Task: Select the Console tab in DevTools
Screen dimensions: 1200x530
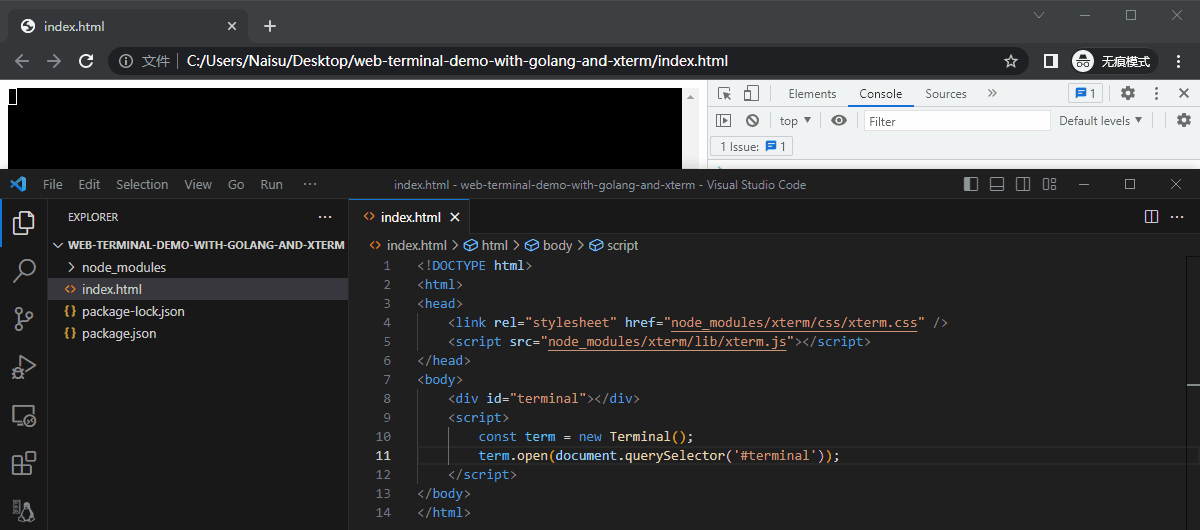Action: (x=881, y=93)
